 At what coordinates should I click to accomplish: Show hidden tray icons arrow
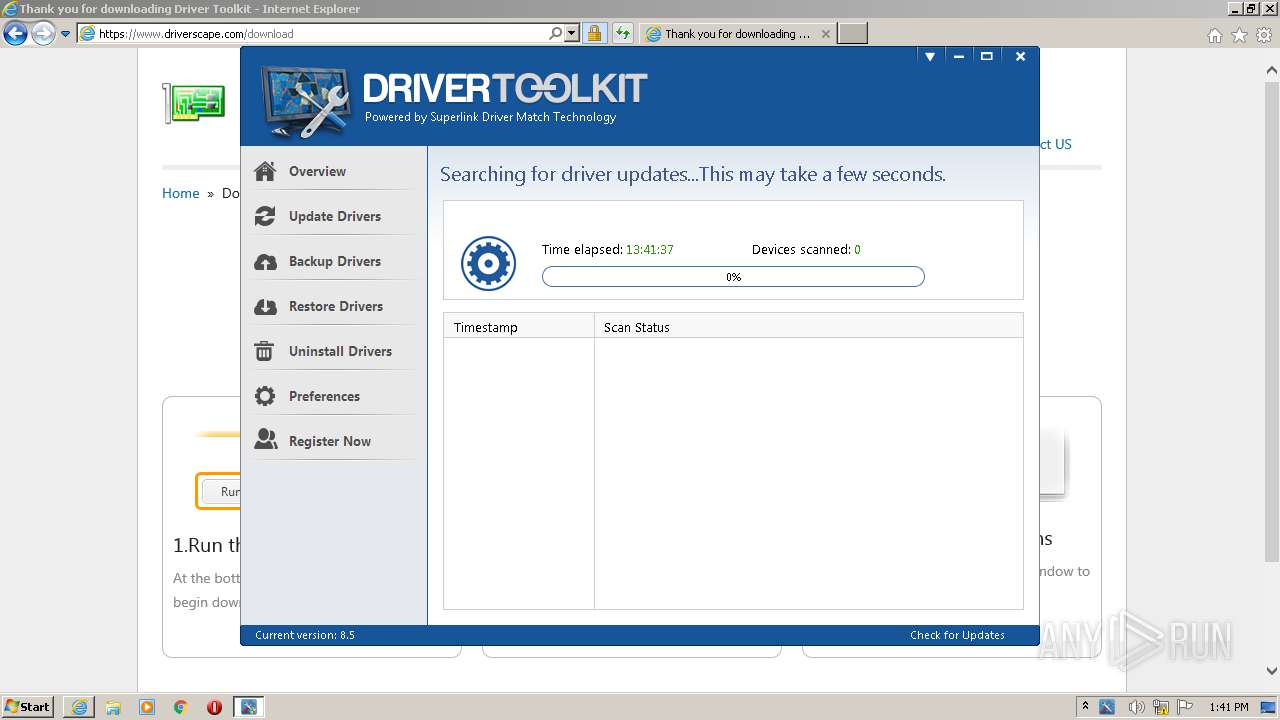pyautogui.click(x=1085, y=707)
